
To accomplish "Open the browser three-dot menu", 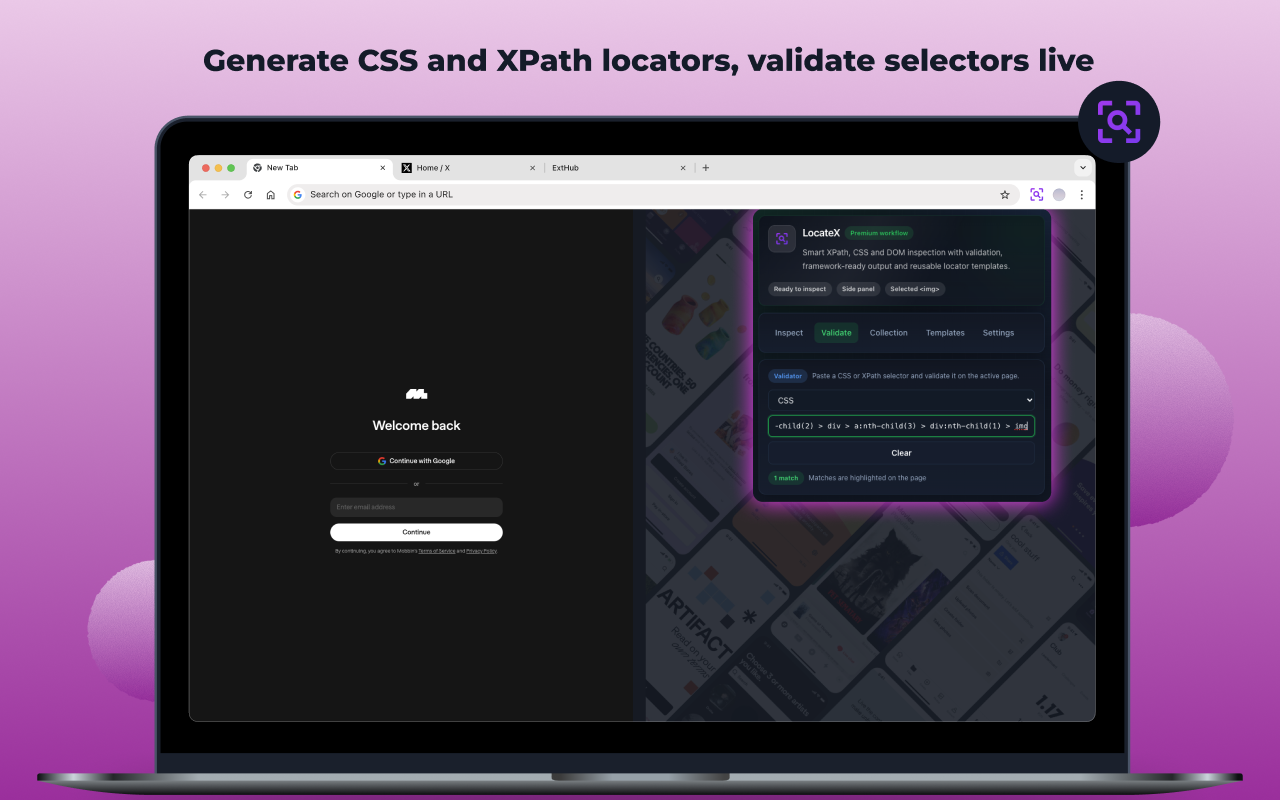I will 1081,195.
